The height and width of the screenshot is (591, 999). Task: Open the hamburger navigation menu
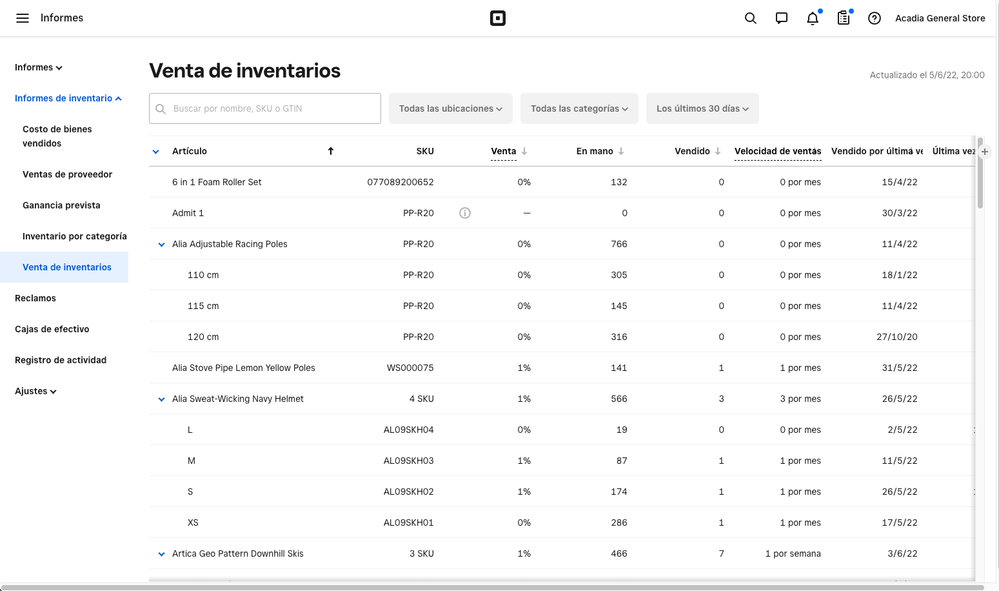22,18
